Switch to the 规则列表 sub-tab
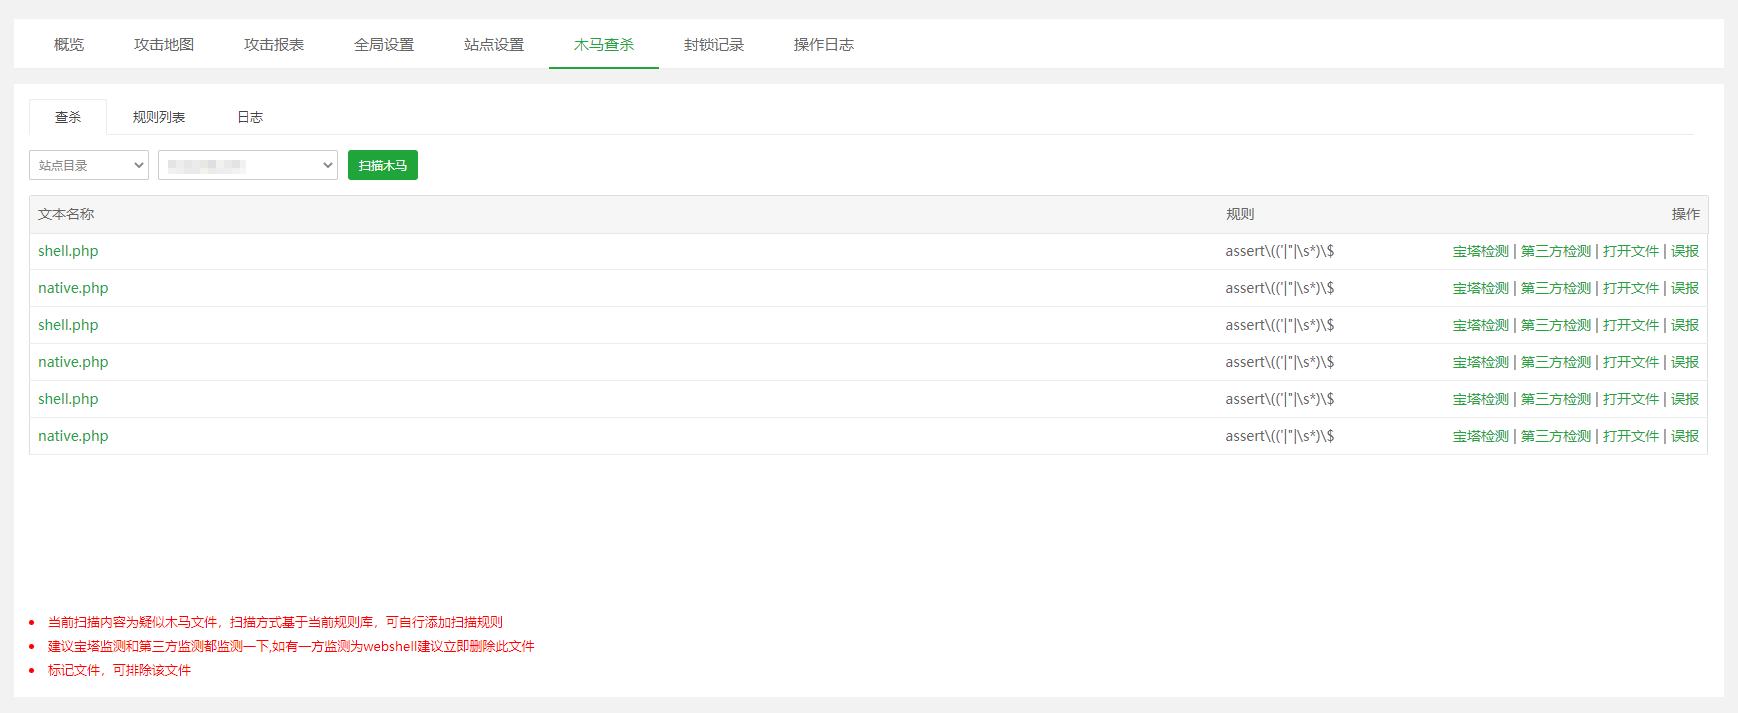This screenshot has height=713, width=1738. click(x=159, y=117)
